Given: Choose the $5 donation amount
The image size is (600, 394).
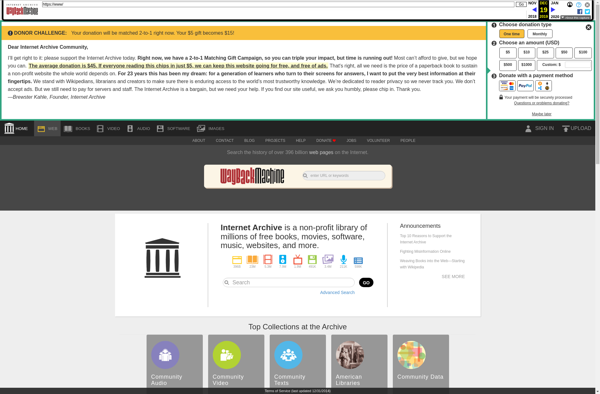Looking at the screenshot, I should tap(508, 52).
